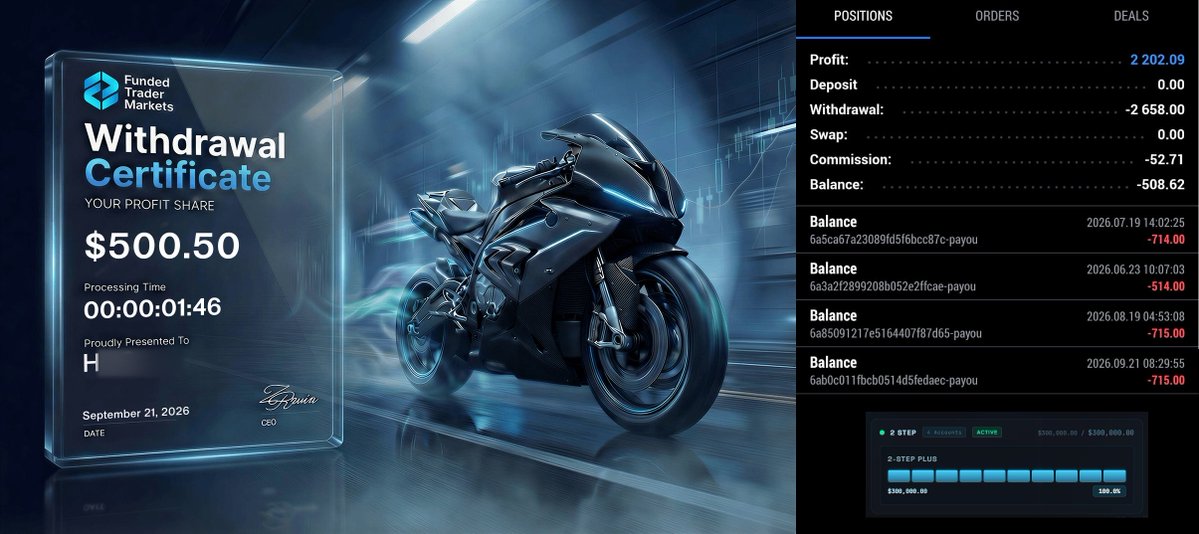Screen dimensions: 1199x534
Task: Click the $300,000.00 / $300,000.00 account total
Action: click(x=1086, y=432)
